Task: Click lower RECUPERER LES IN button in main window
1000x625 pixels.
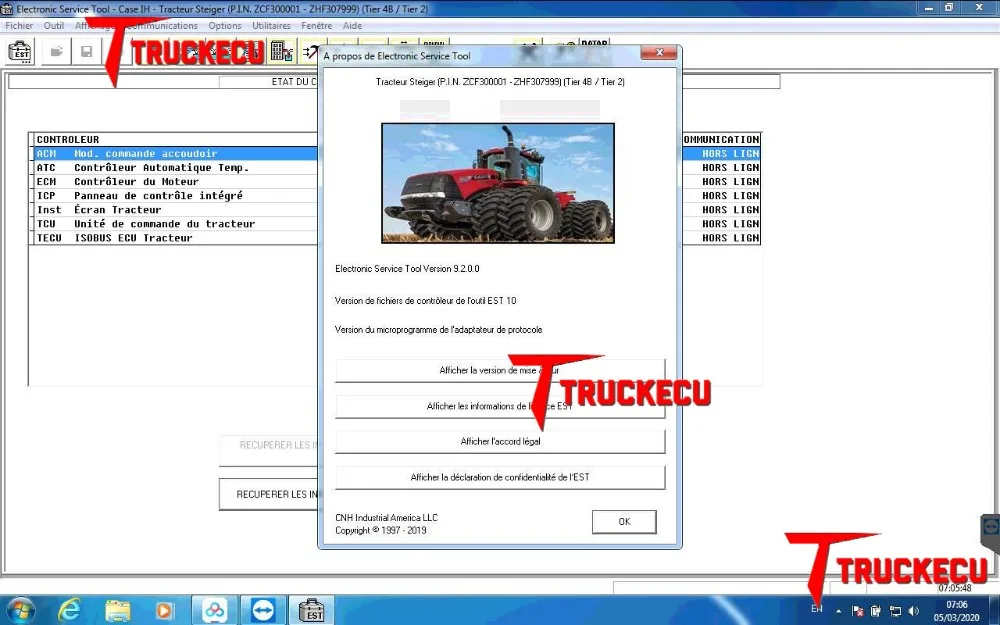Action: pyautogui.click(x=268, y=494)
